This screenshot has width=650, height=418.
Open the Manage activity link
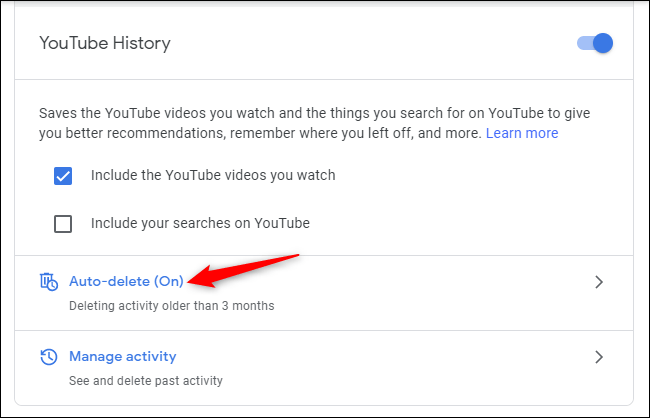tap(123, 356)
